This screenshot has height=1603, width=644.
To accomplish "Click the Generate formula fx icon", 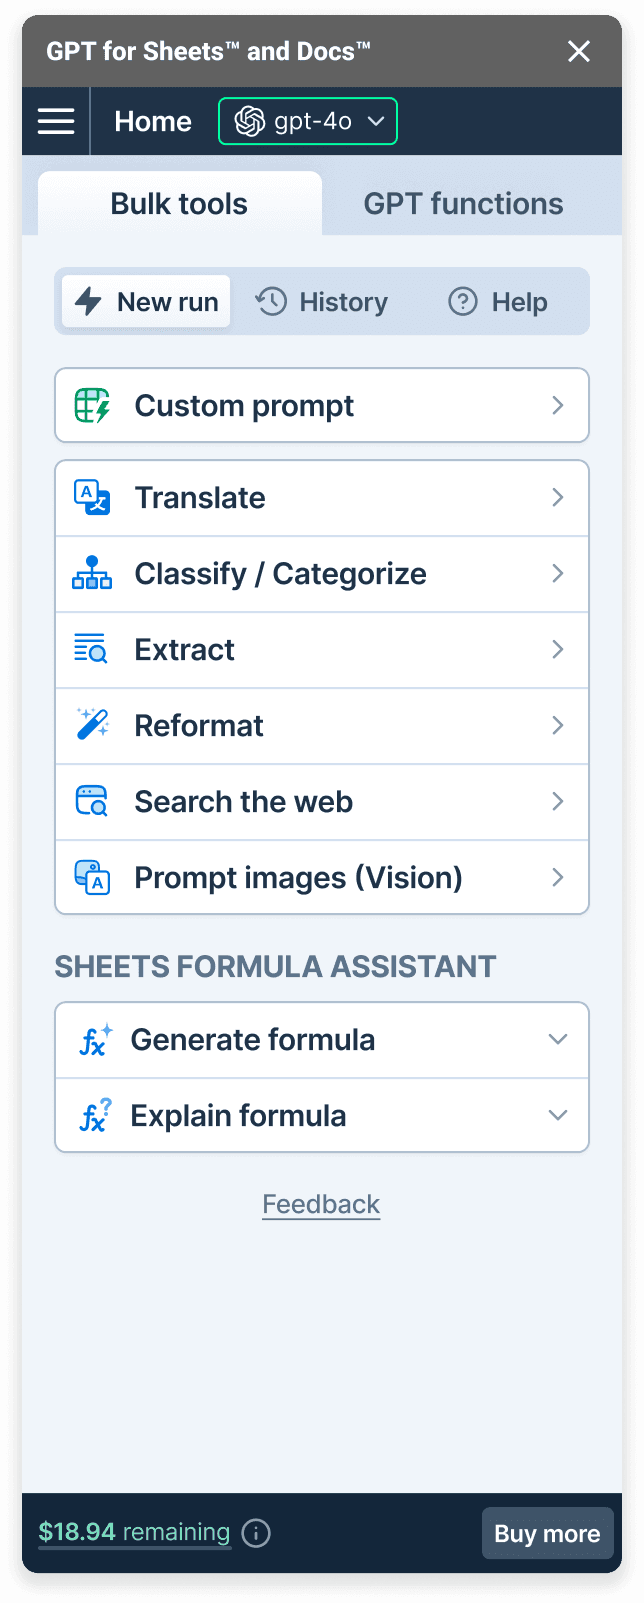I will [95, 1040].
